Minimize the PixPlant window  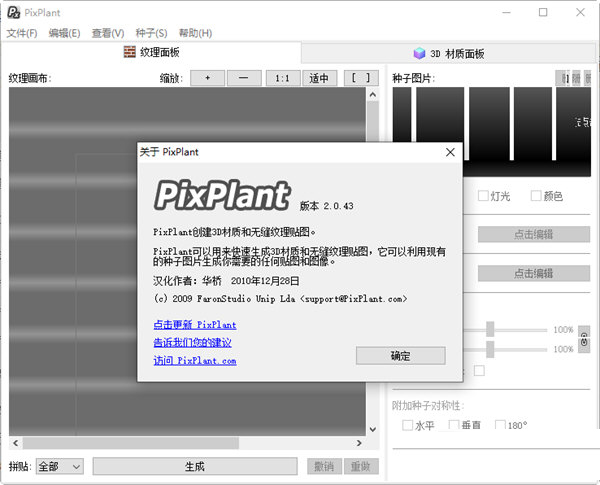[x=507, y=12]
